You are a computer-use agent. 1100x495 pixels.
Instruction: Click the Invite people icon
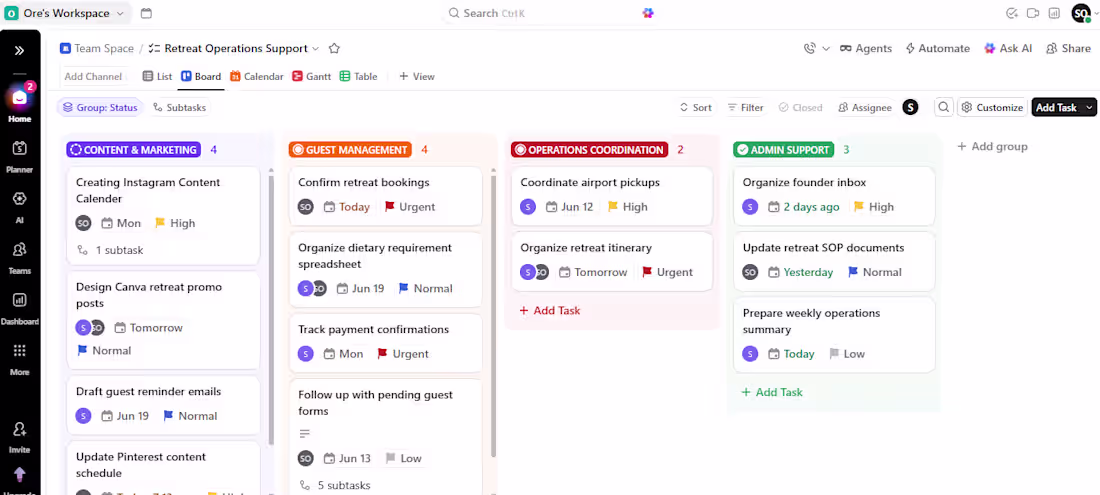pos(20,435)
